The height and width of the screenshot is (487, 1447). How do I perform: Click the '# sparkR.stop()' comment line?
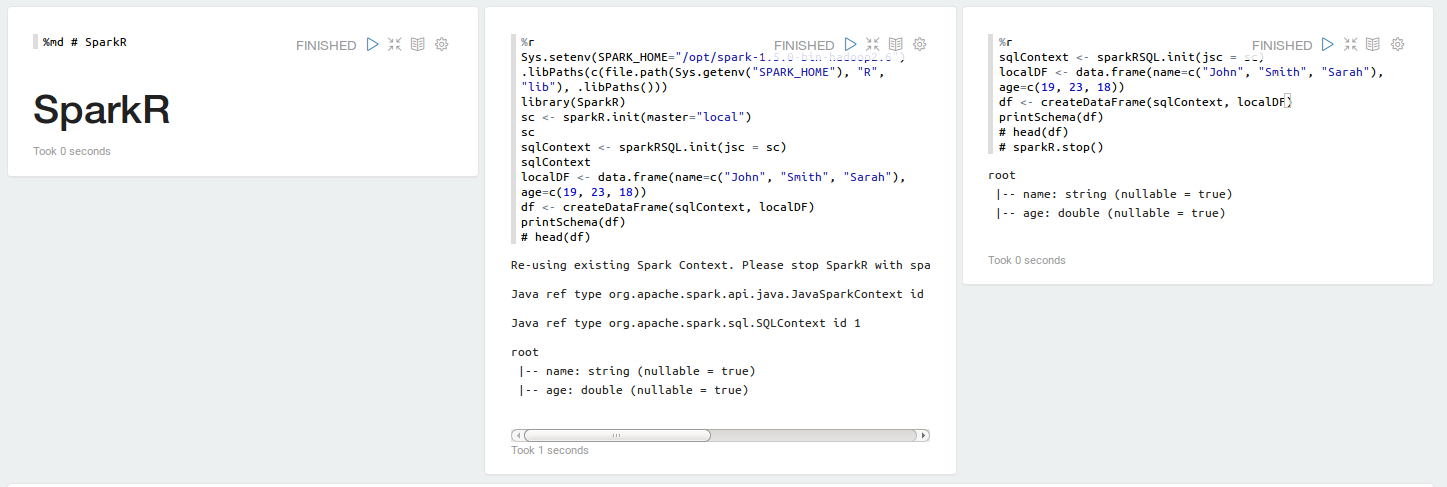[1051, 147]
